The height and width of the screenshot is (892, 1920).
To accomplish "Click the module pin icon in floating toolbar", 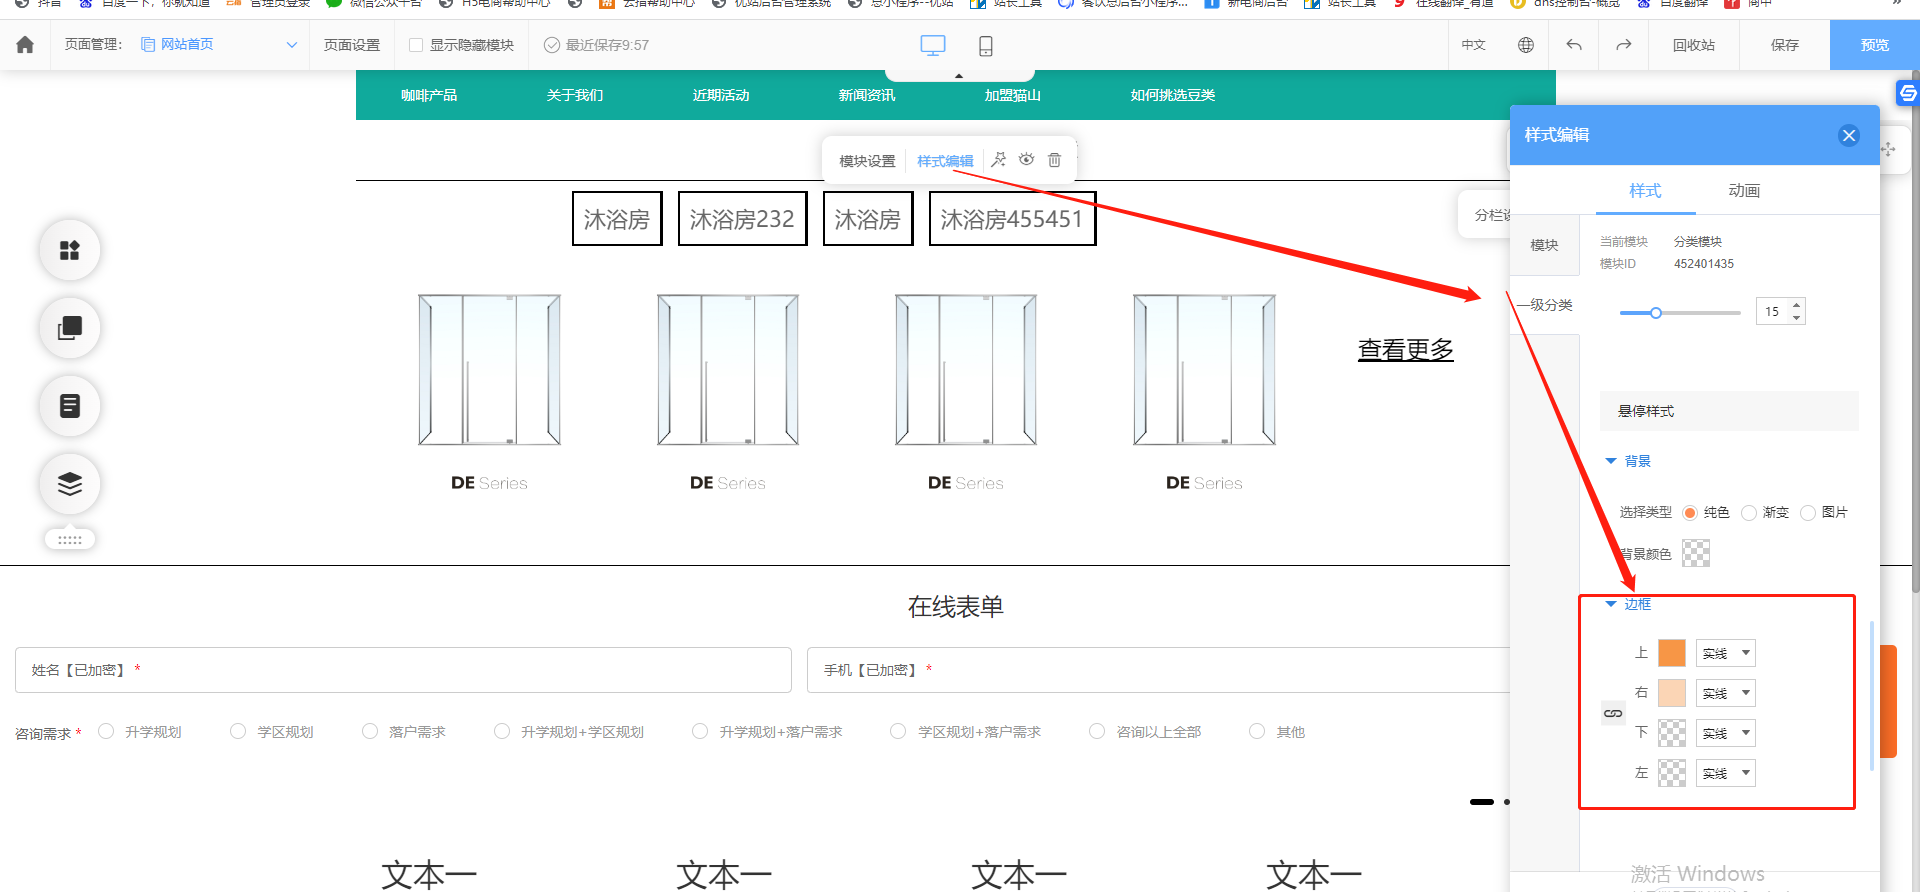I will [999, 160].
